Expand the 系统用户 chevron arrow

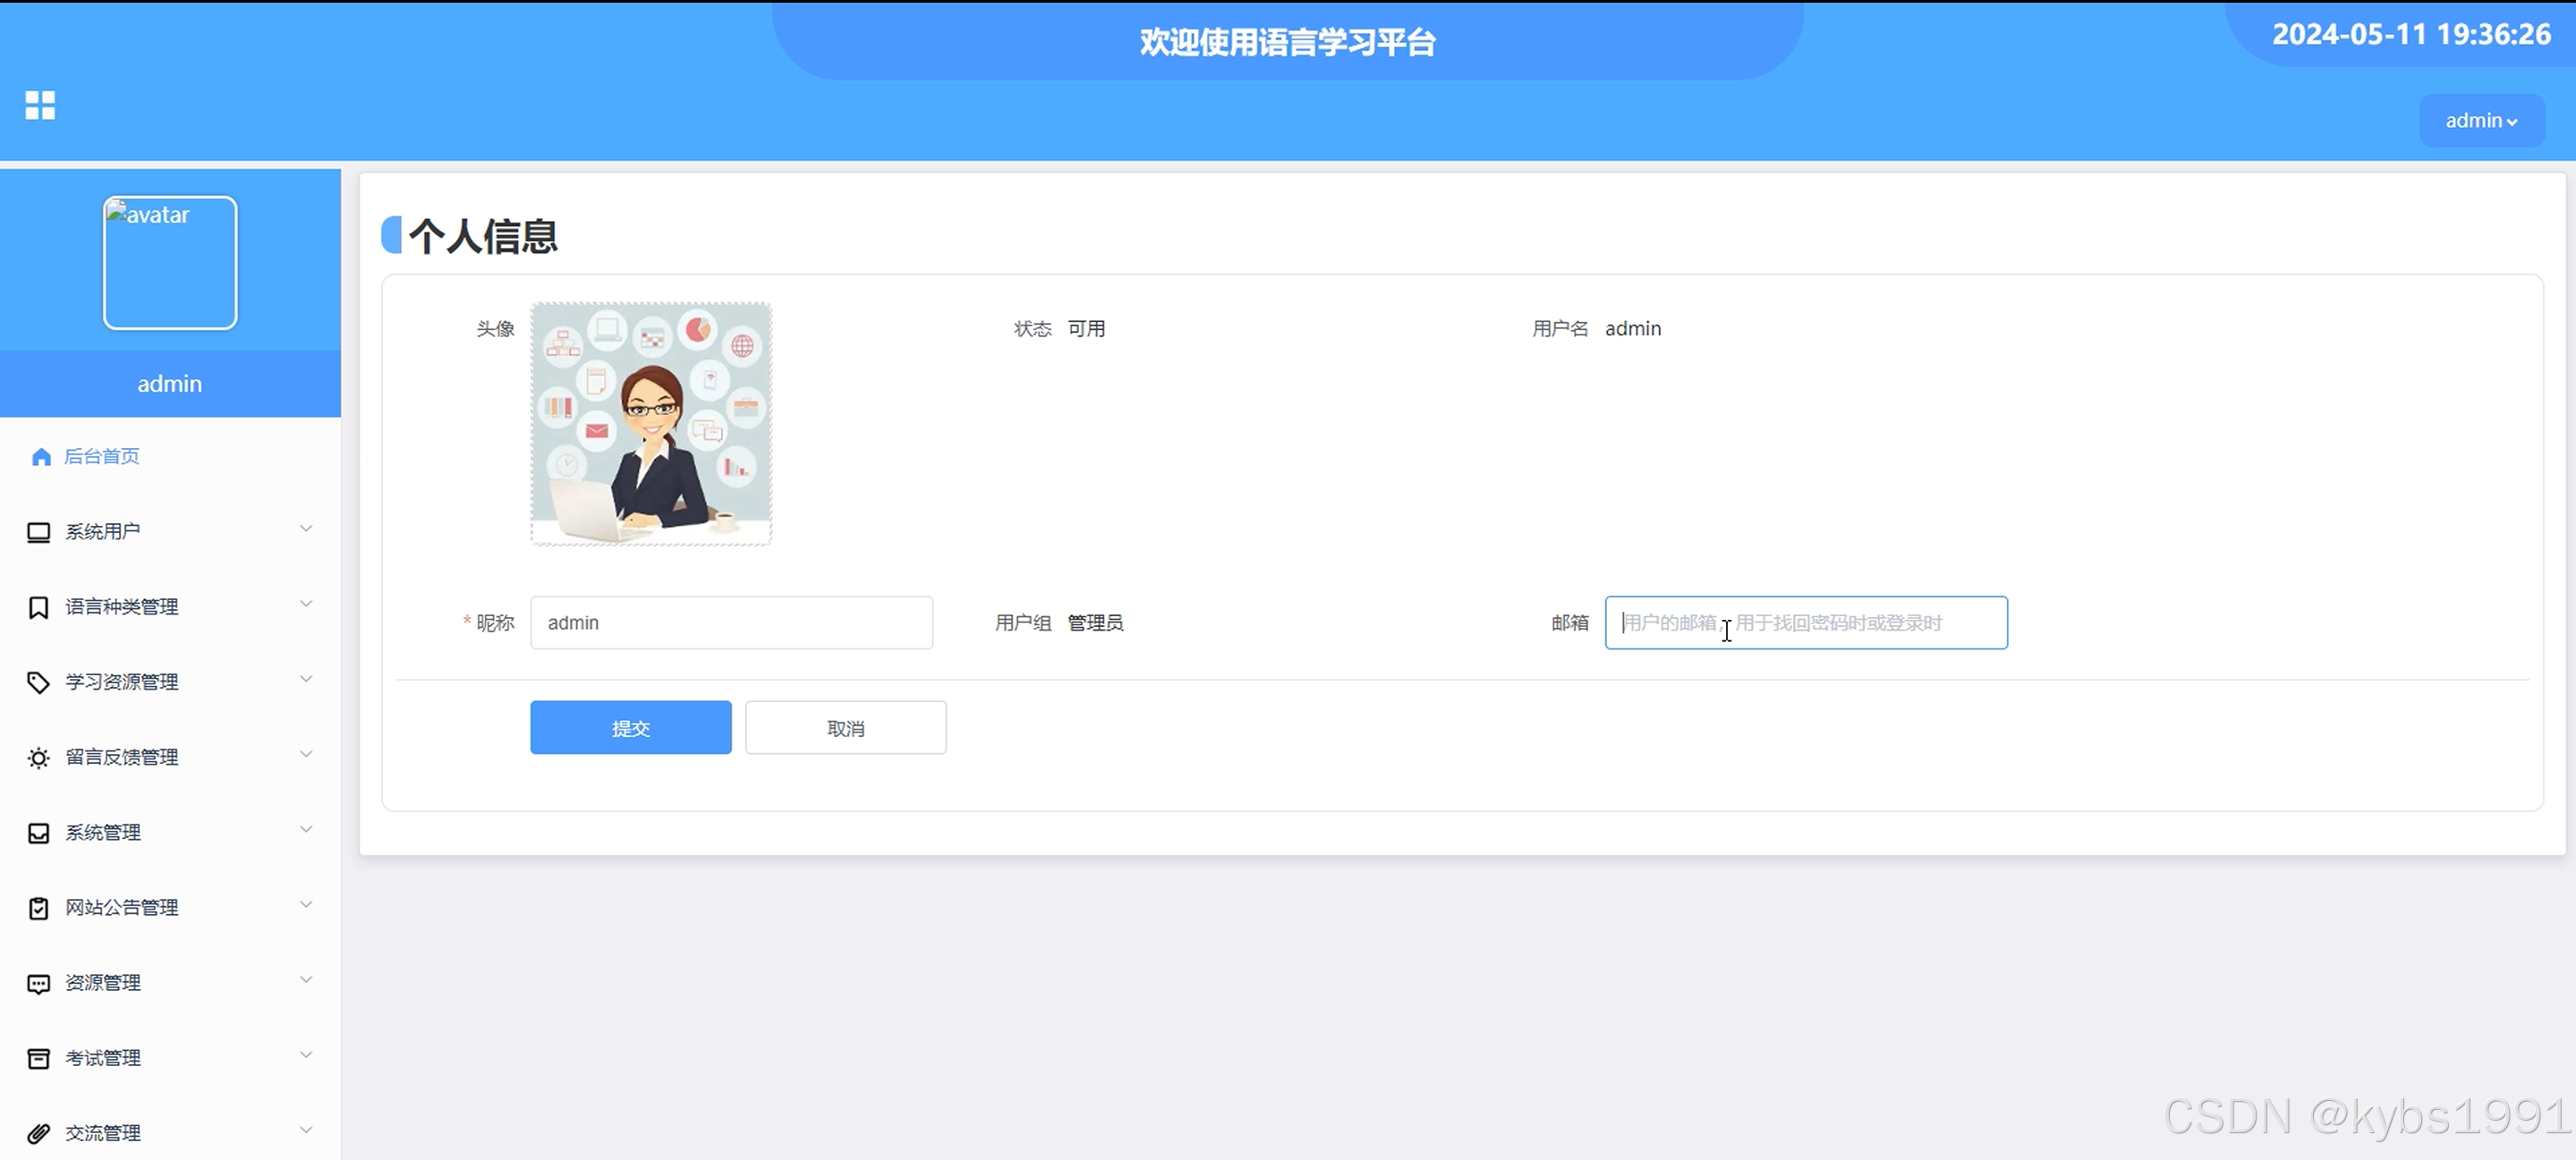[x=306, y=529]
